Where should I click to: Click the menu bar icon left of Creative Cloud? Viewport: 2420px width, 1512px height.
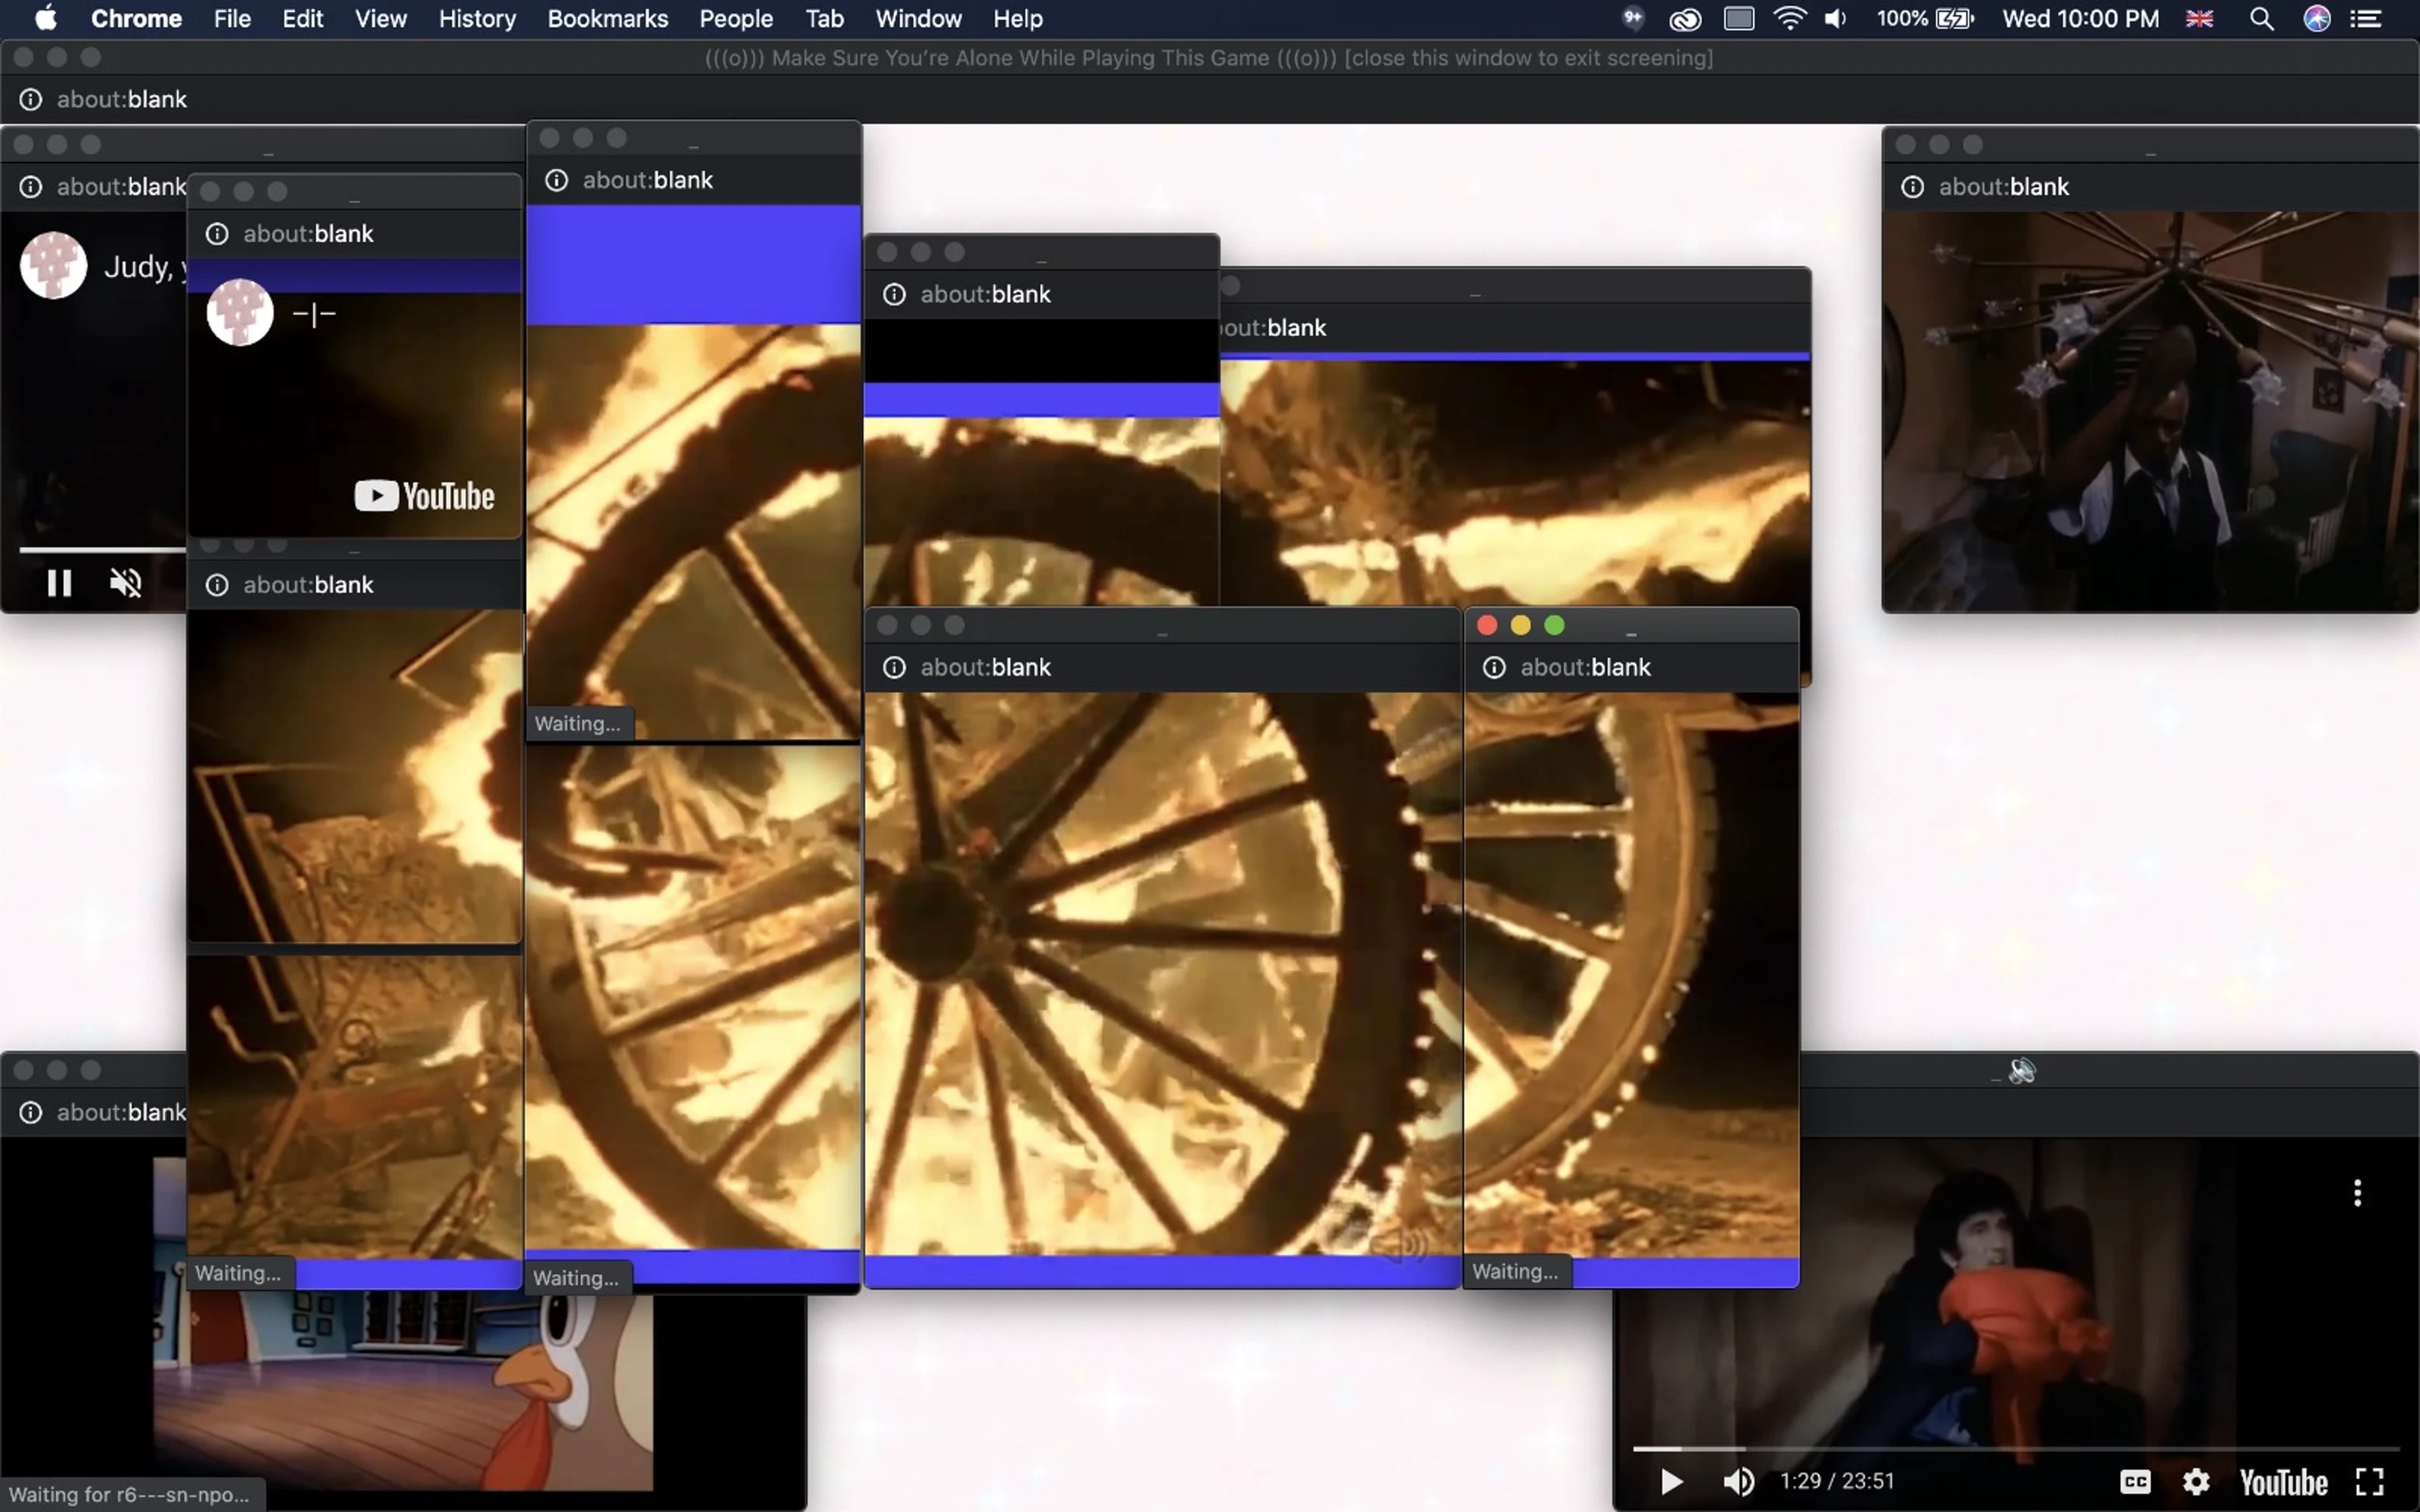point(1632,18)
